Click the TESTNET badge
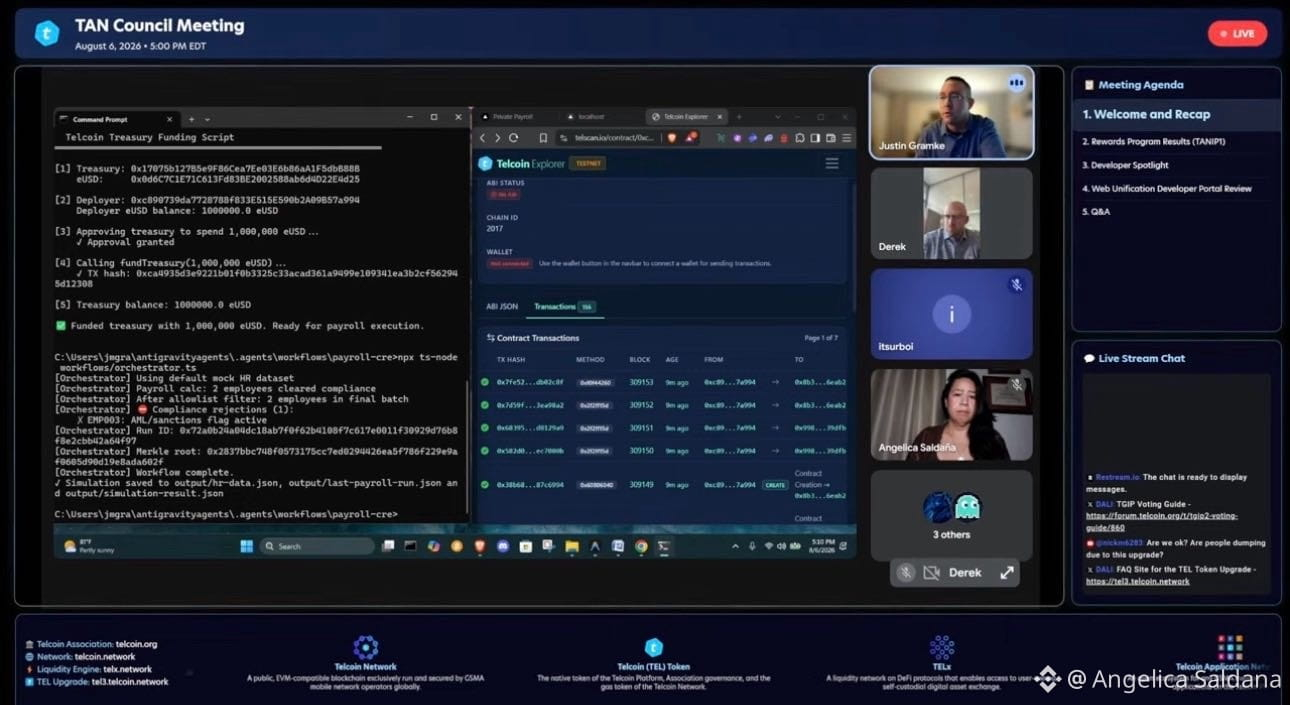Image resolution: width=1290 pixels, height=705 pixels. 587,163
